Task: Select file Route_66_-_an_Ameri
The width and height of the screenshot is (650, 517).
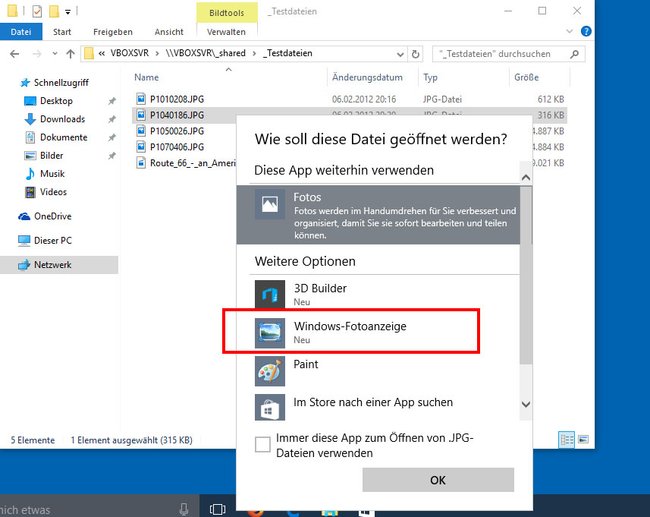Action: tap(186, 163)
